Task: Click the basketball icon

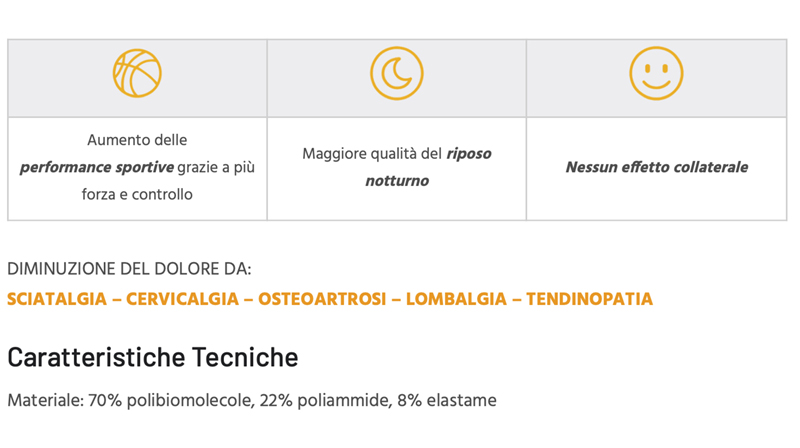Action: pyautogui.click(x=137, y=73)
